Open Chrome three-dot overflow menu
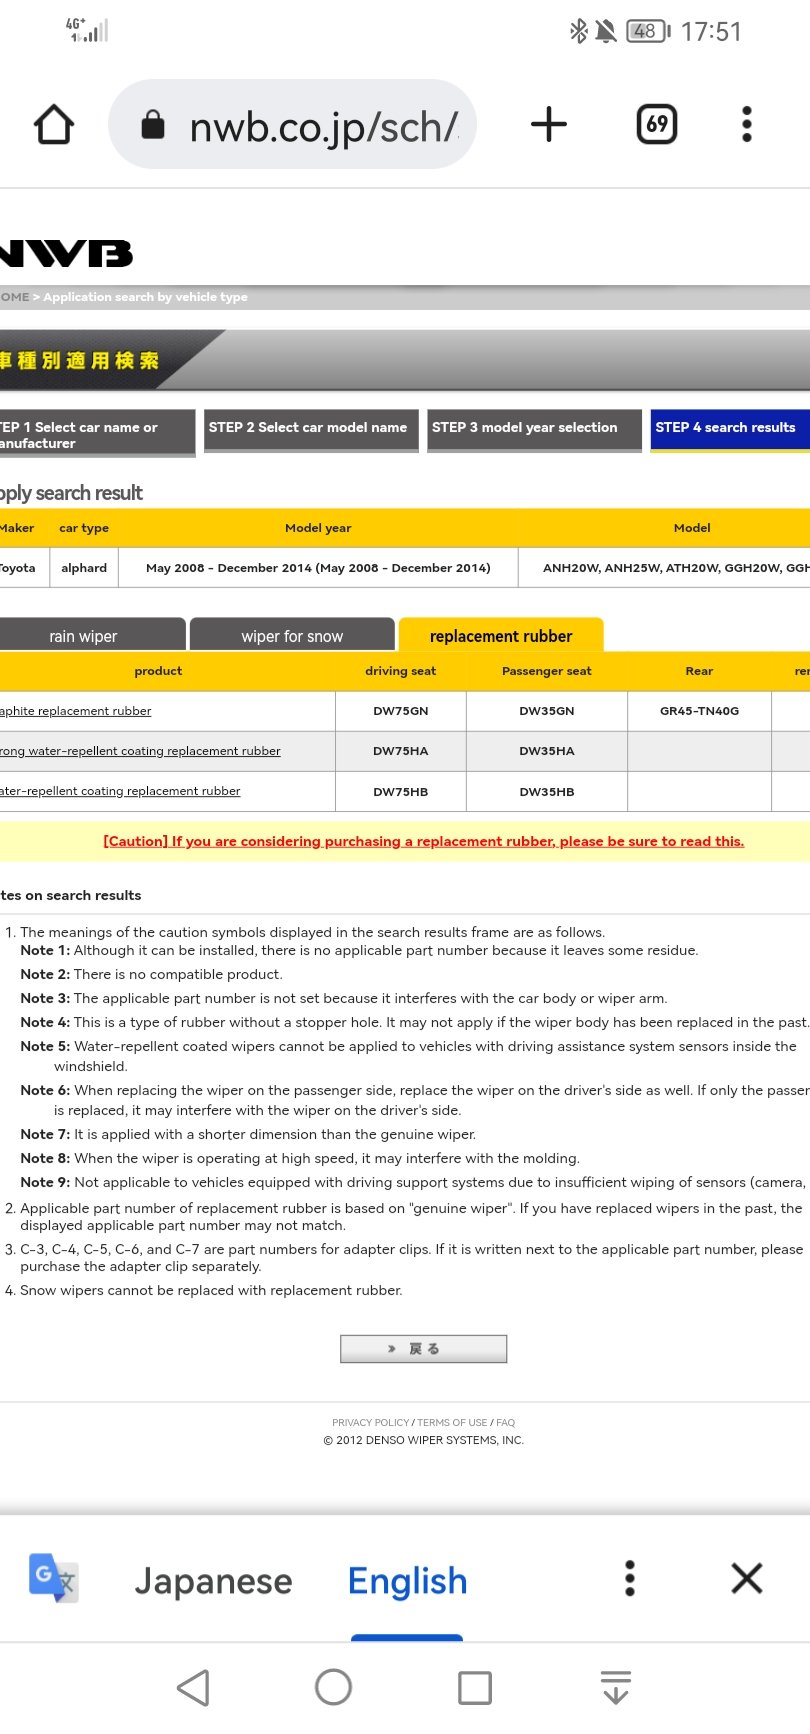The height and width of the screenshot is (1734, 810). [746, 125]
